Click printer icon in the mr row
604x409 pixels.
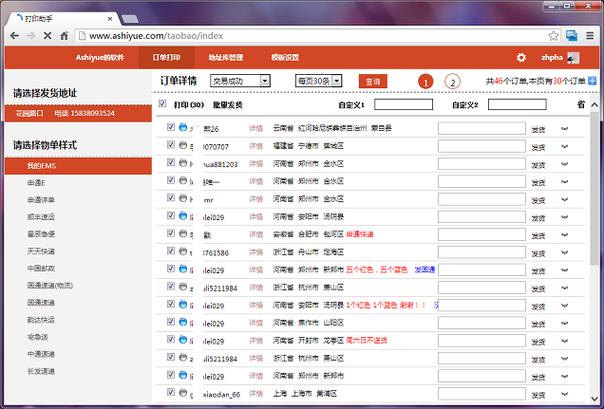(x=183, y=198)
